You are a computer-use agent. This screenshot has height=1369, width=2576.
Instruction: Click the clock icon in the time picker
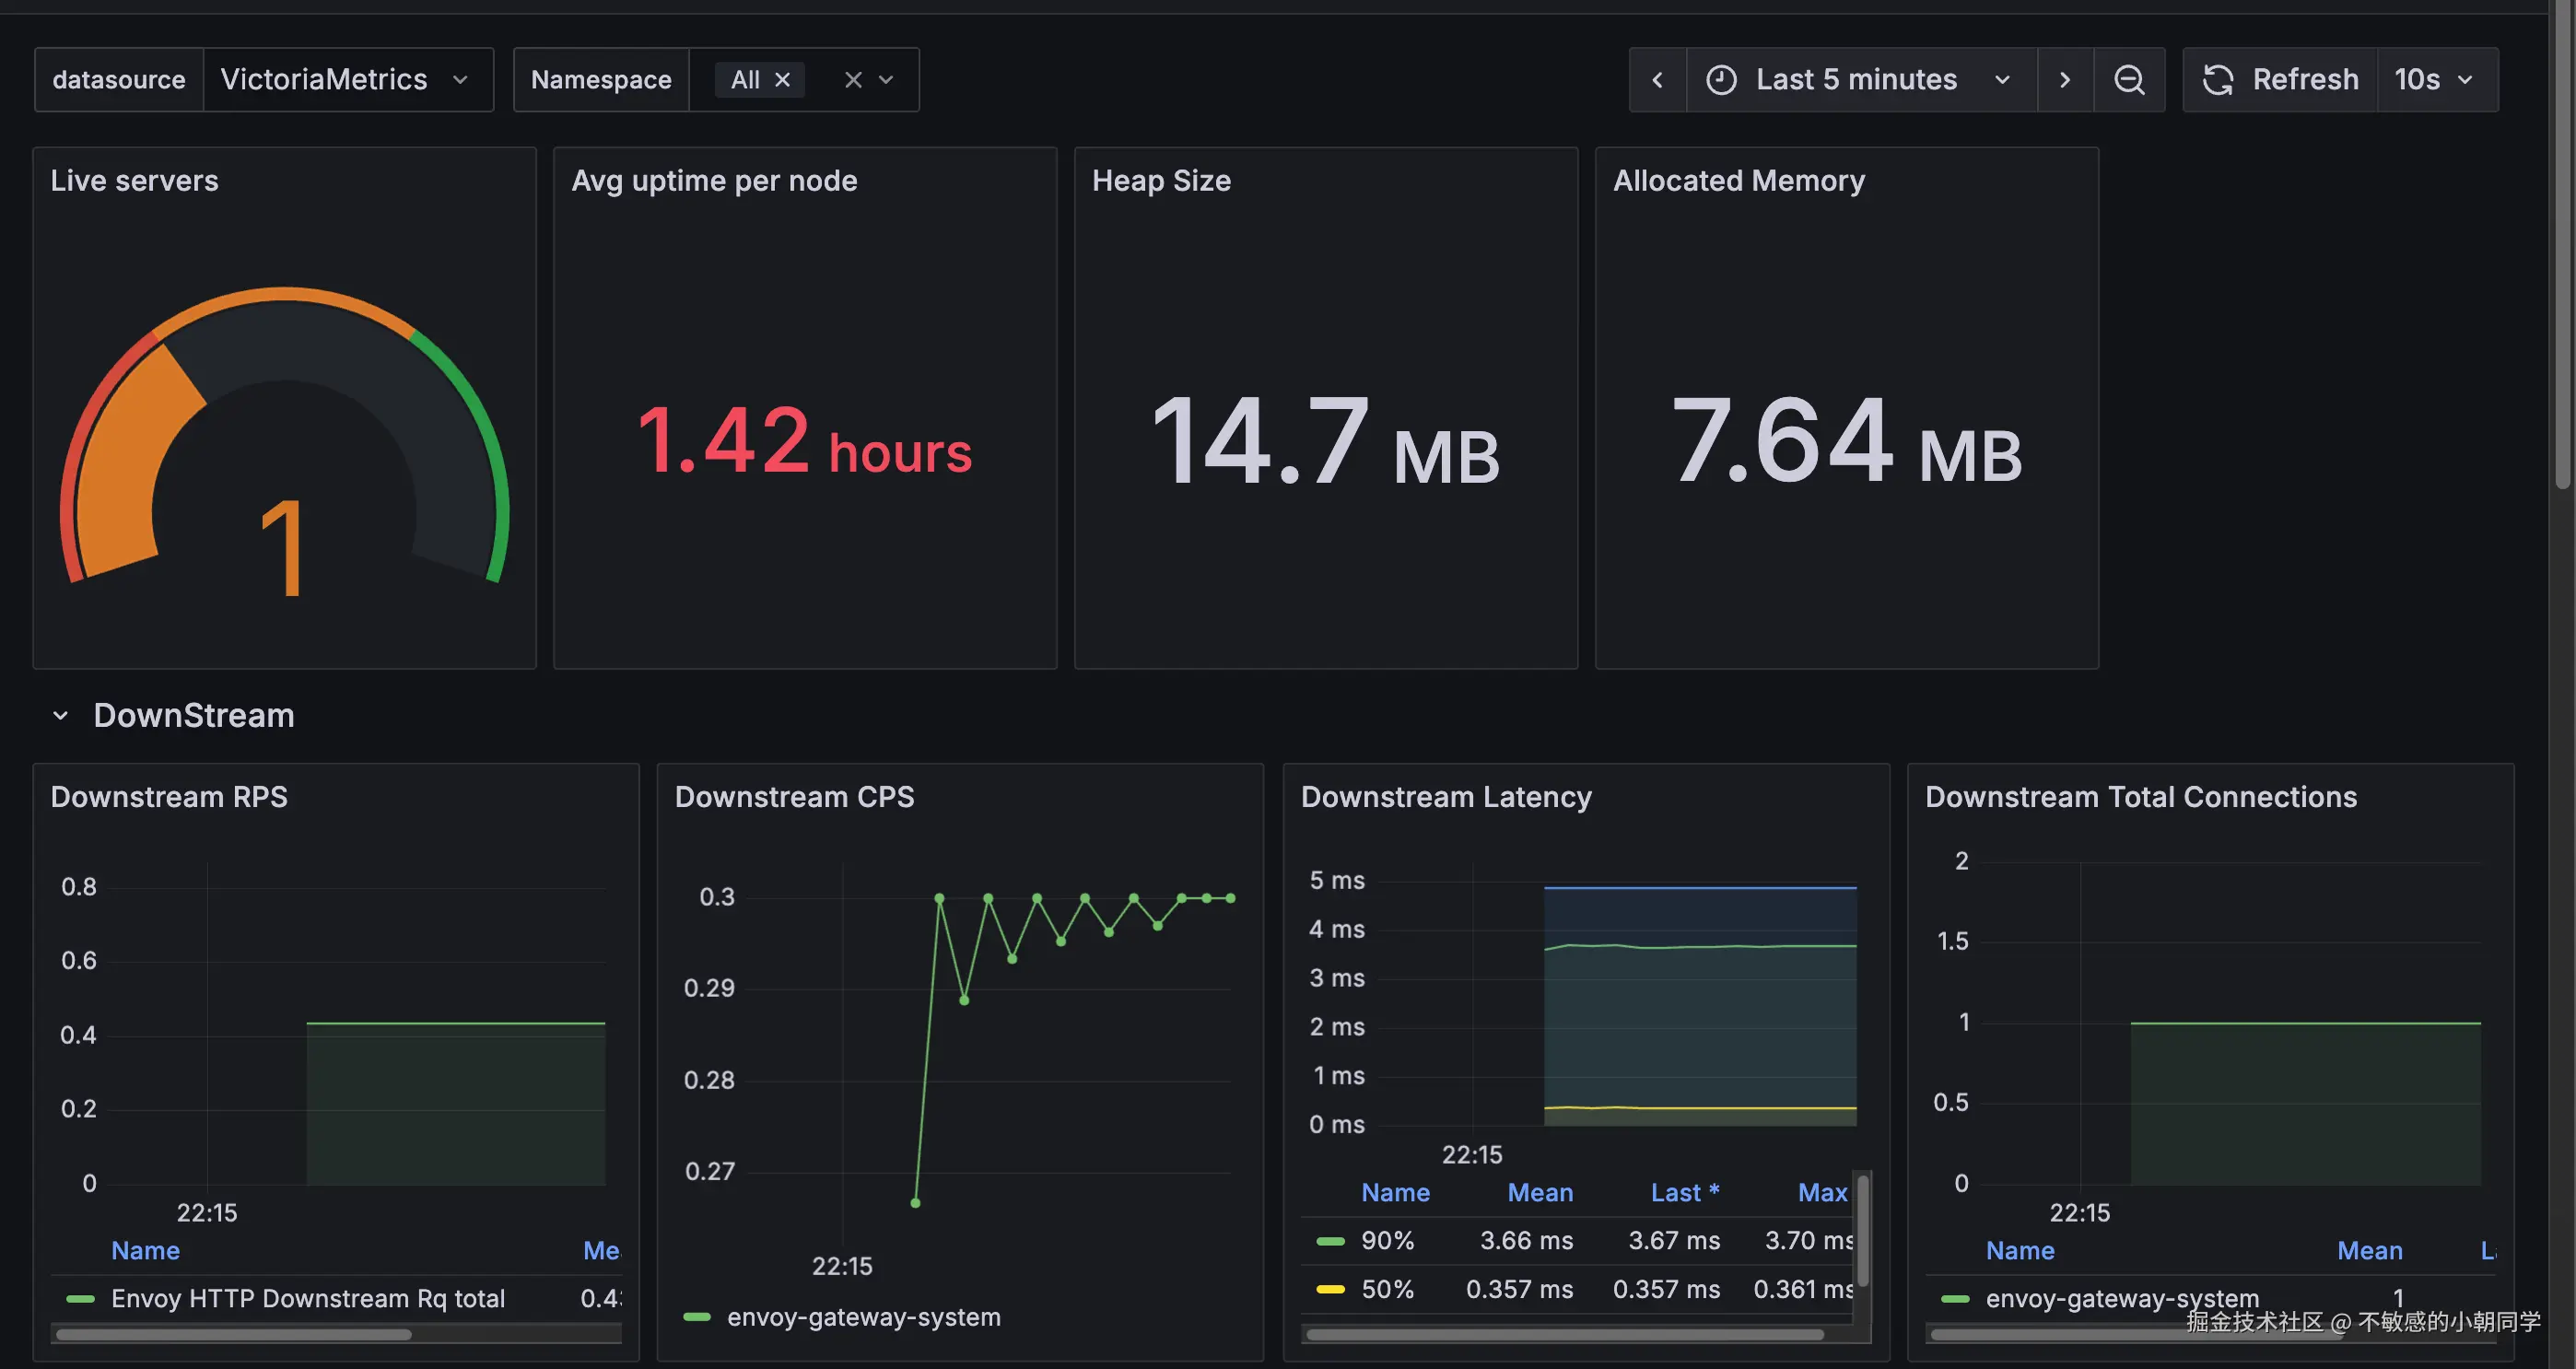pyautogui.click(x=1721, y=80)
